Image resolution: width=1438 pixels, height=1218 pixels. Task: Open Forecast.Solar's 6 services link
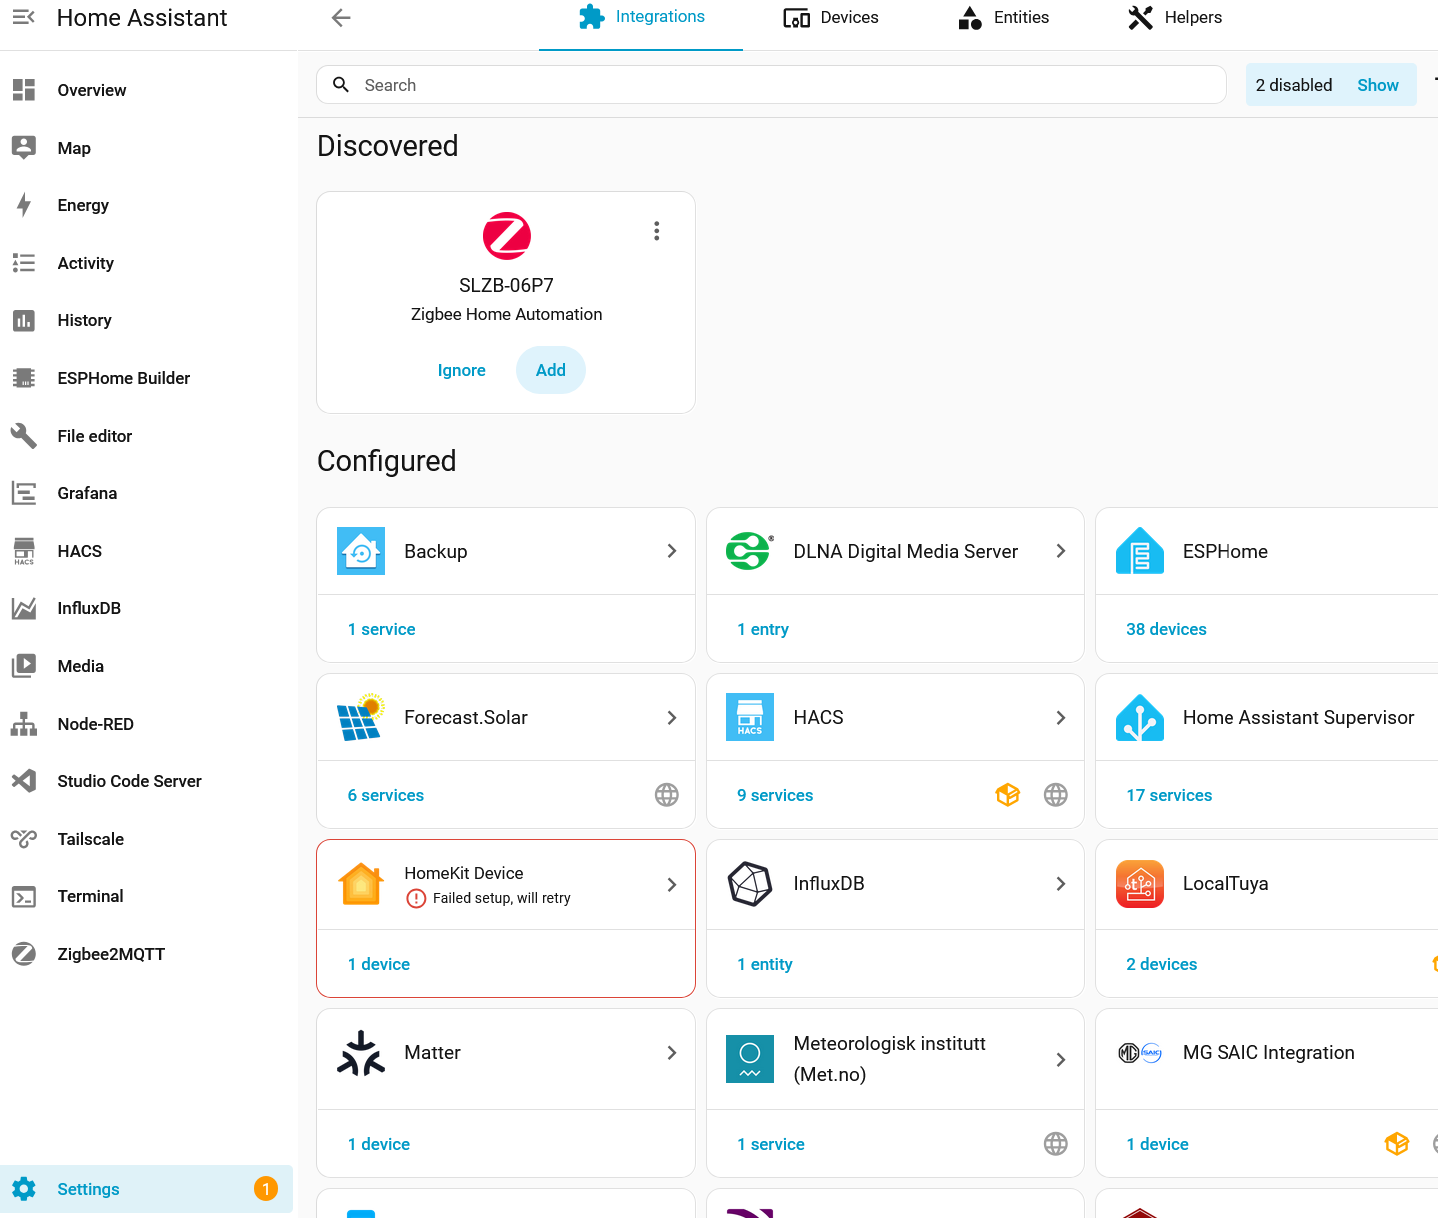(x=386, y=795)
